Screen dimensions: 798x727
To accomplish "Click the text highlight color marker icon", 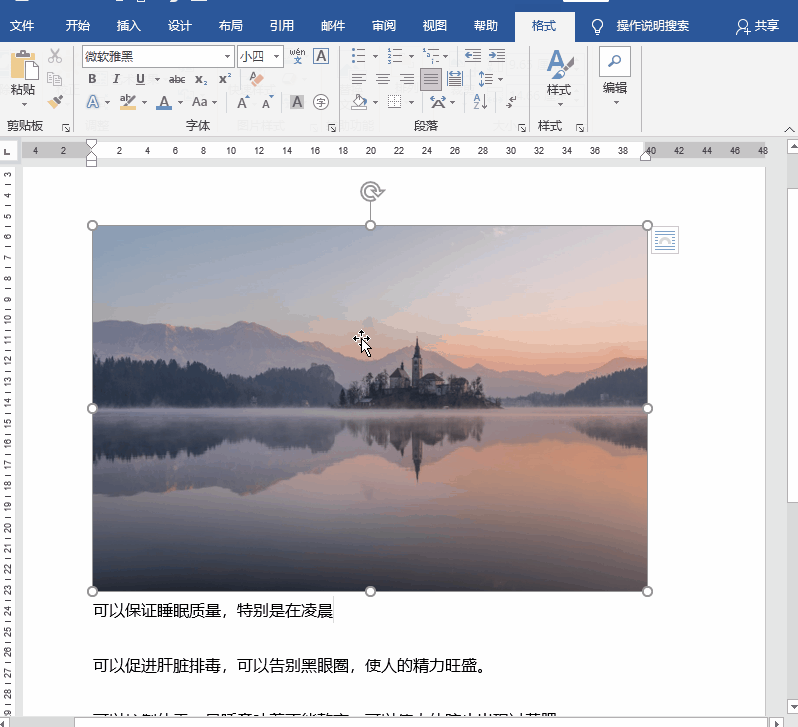I will tap(127, 102).
